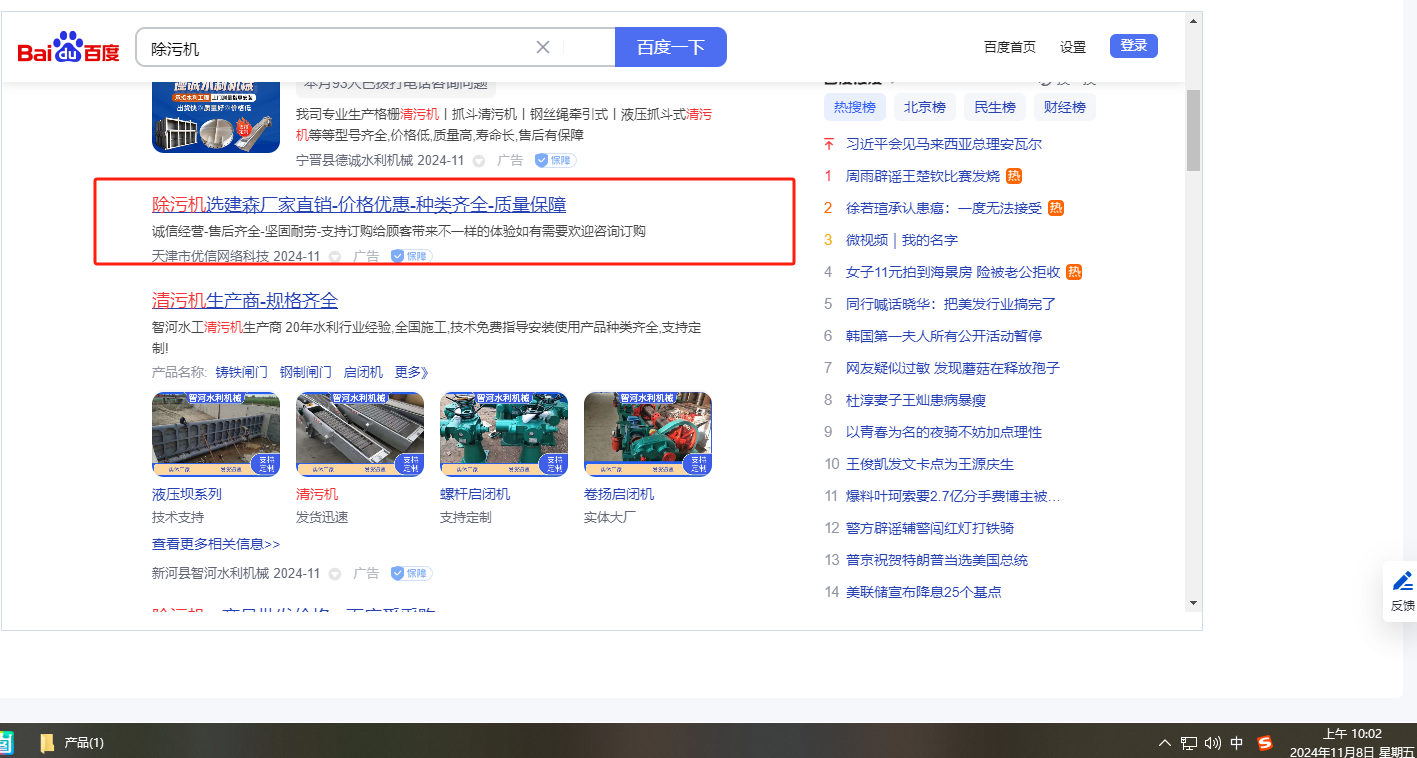
Task: Click the Baidu logo
Action: click(68, 48)
